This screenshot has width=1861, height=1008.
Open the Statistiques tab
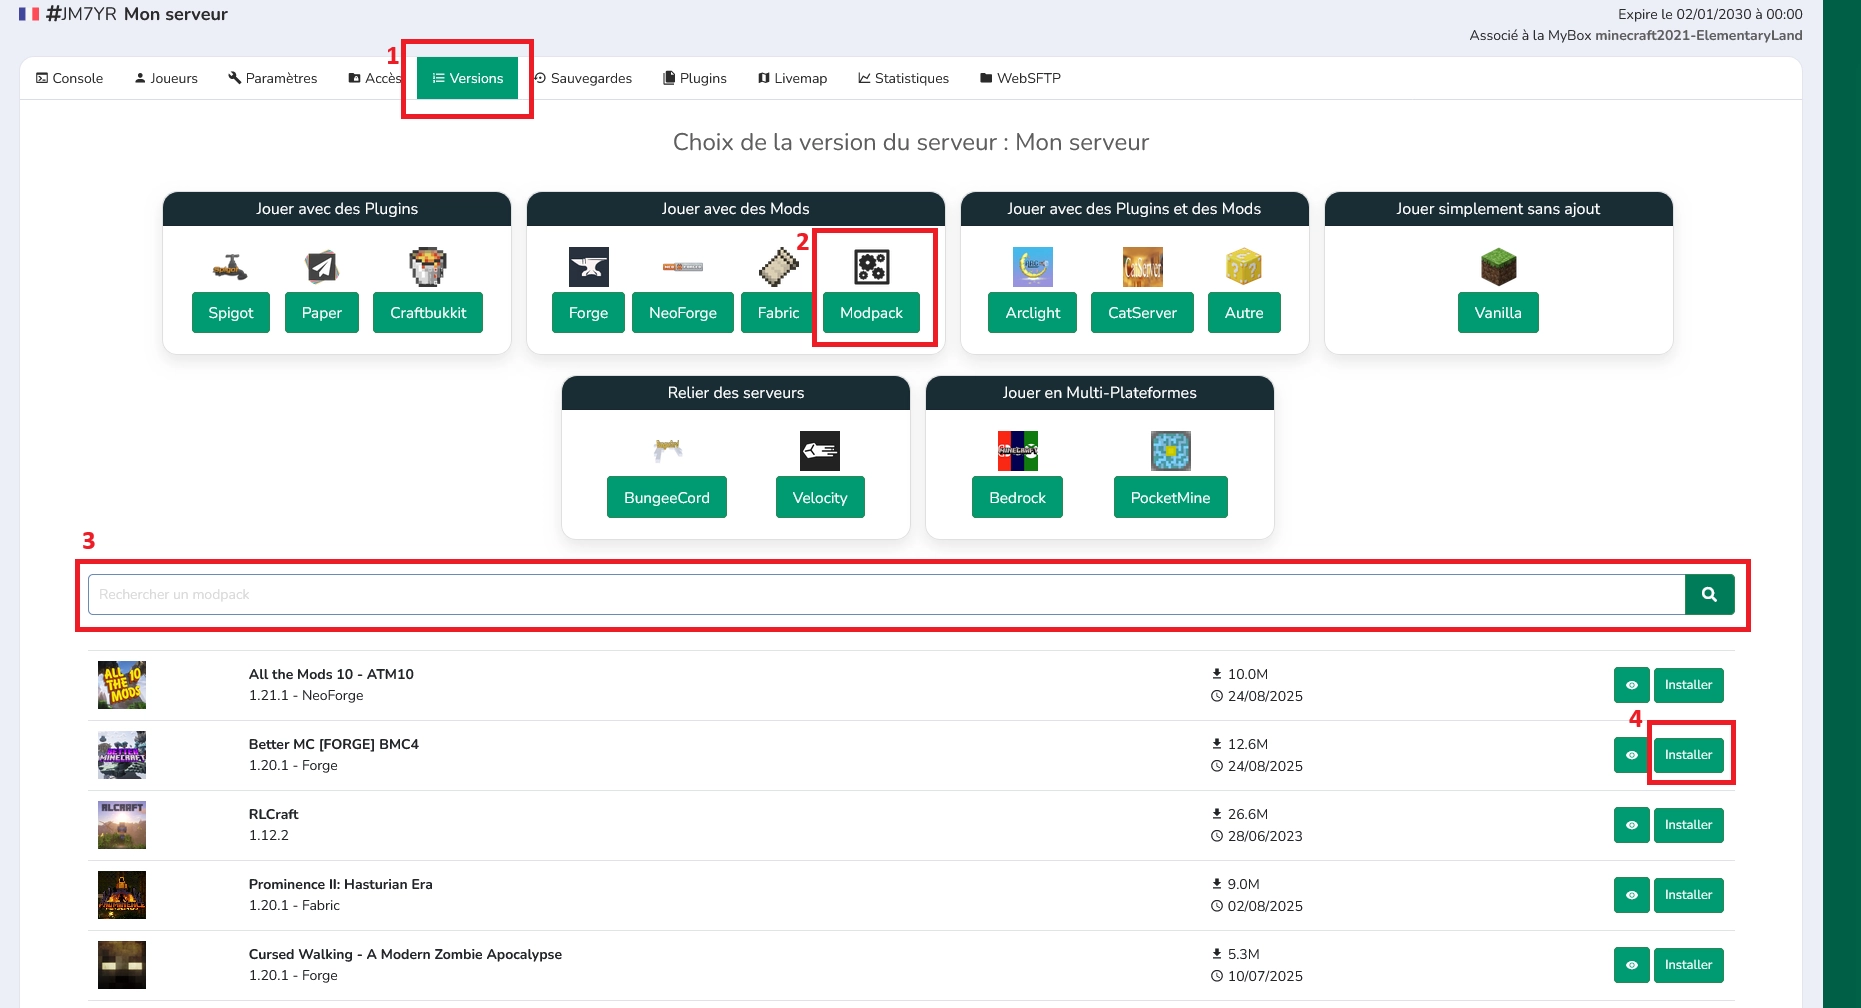click(x=904, y=78)
